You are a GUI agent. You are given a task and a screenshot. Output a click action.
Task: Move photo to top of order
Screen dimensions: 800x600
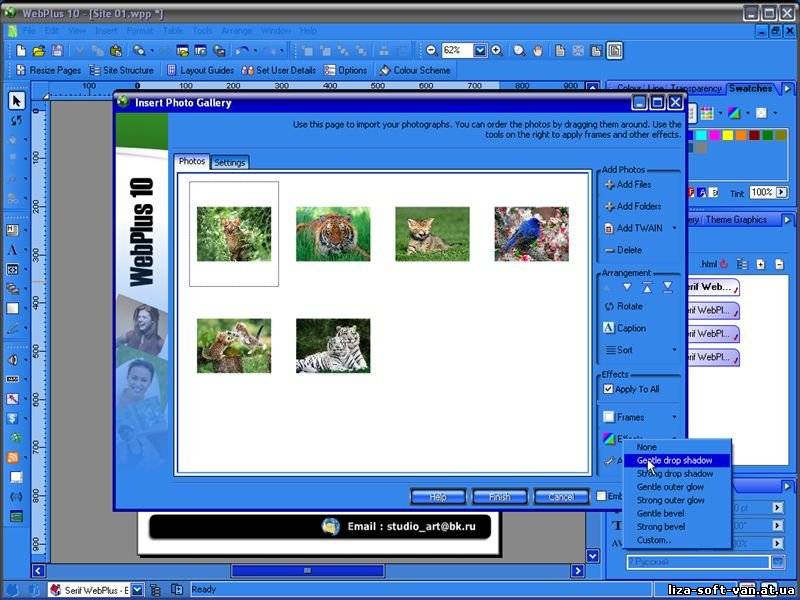click(x=647, y=287)
